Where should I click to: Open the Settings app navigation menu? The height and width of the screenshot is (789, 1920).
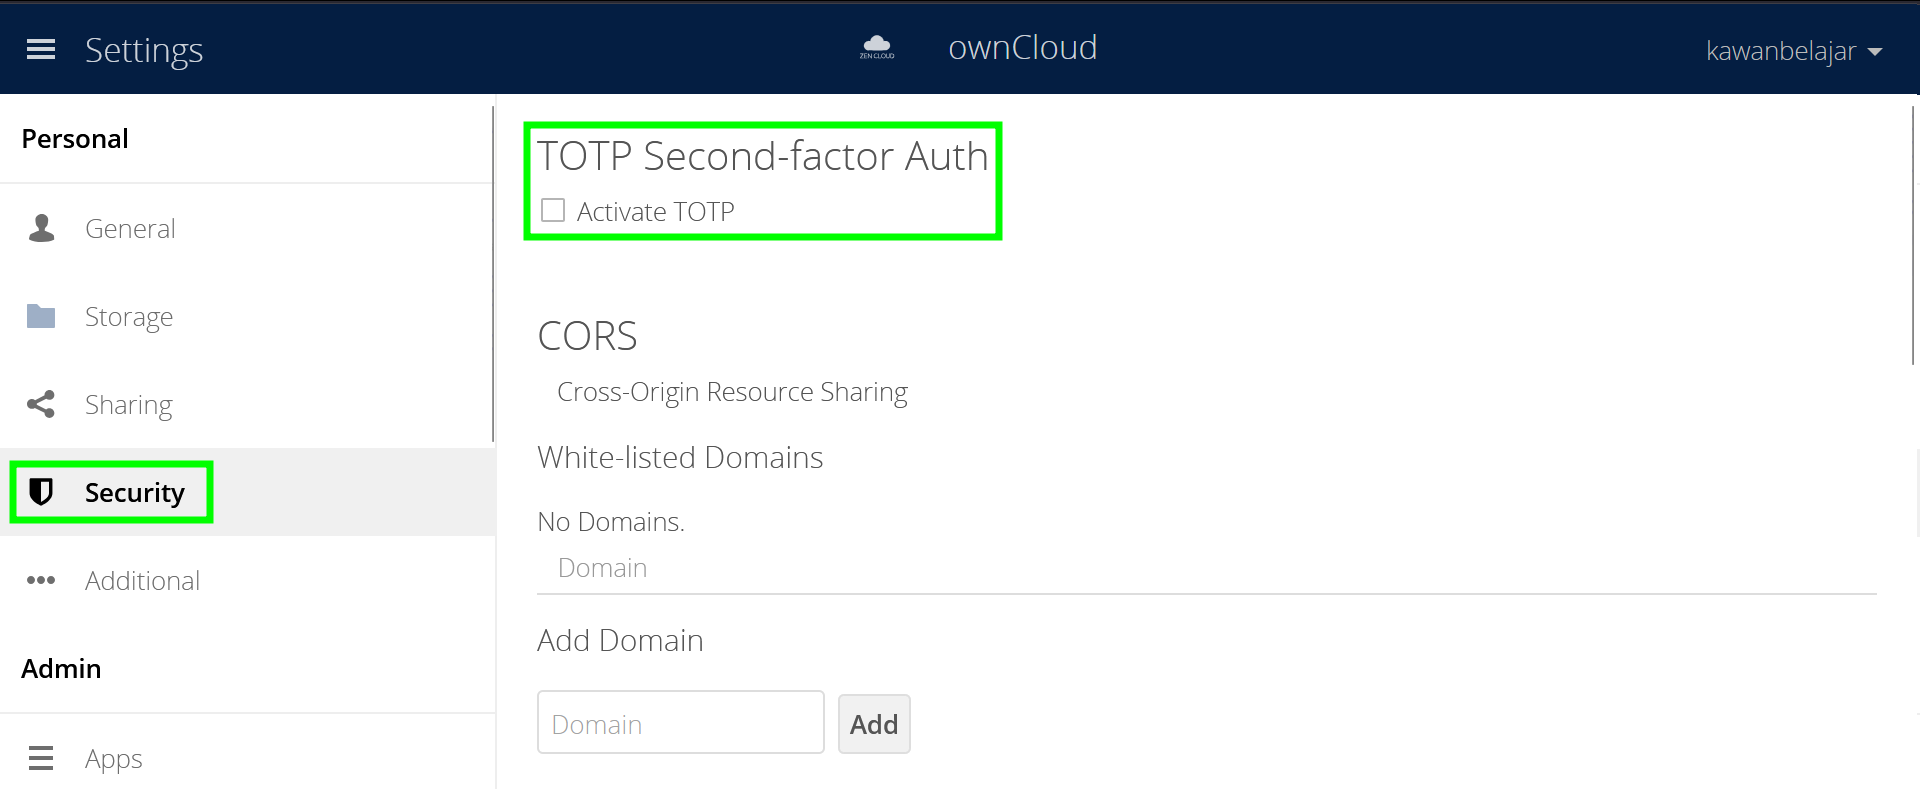click(144, 50)
